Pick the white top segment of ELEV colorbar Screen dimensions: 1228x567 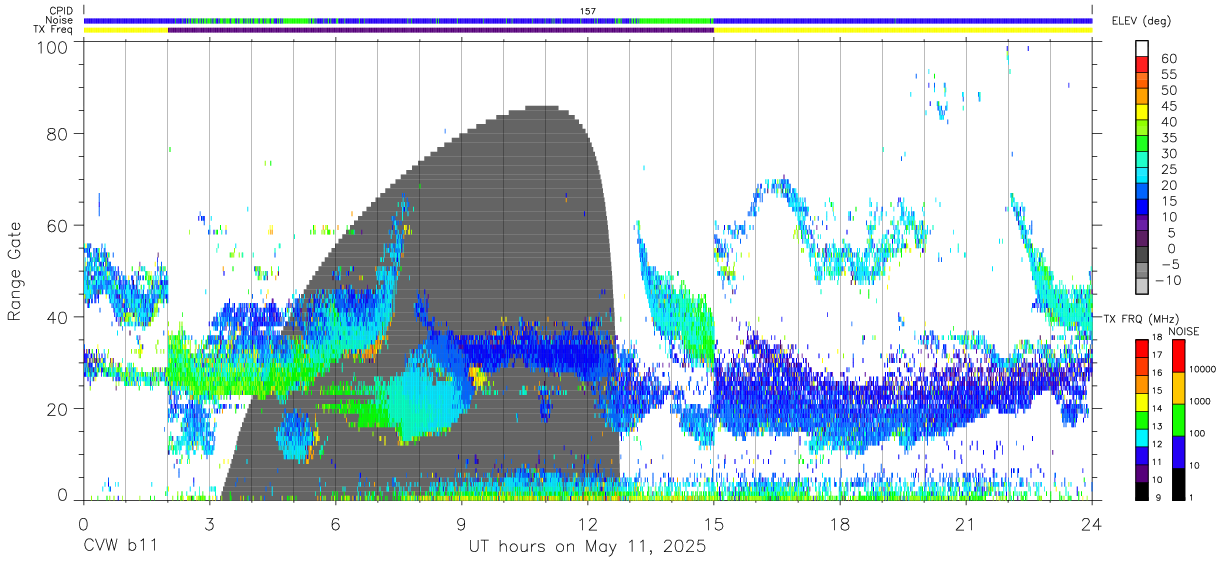1143,49
